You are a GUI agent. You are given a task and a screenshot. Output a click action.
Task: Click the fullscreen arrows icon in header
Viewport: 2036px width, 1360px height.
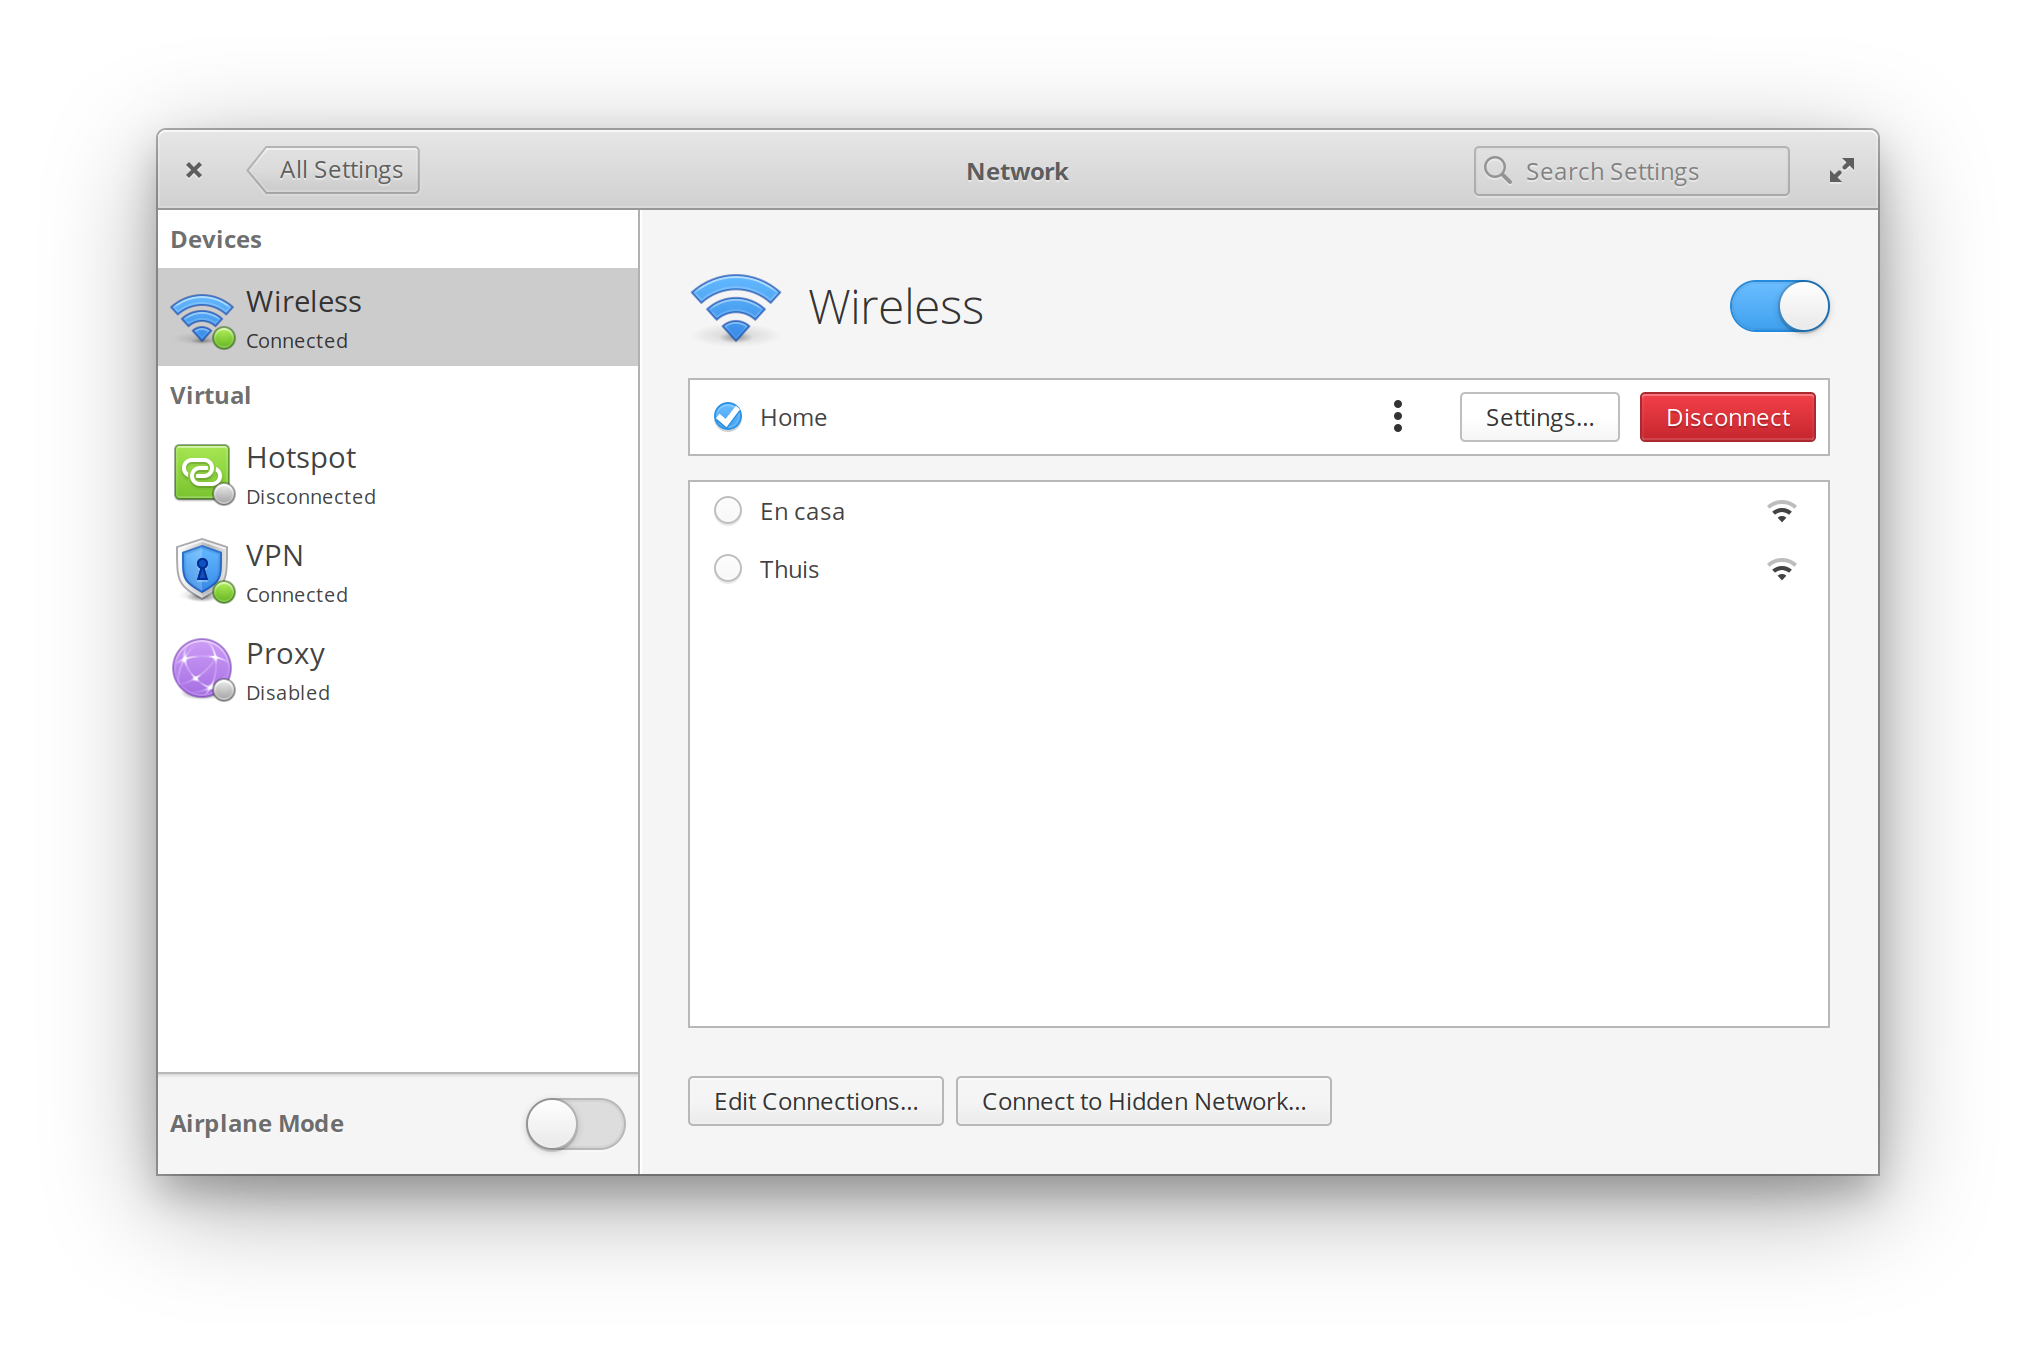[x=1841, y=171]
